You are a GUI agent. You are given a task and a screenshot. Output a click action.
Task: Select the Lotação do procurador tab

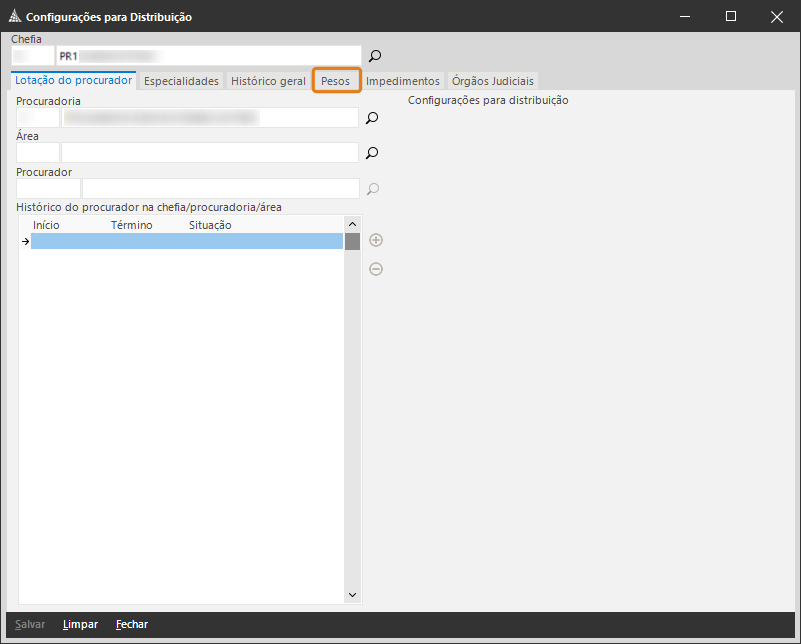[74, 81]
